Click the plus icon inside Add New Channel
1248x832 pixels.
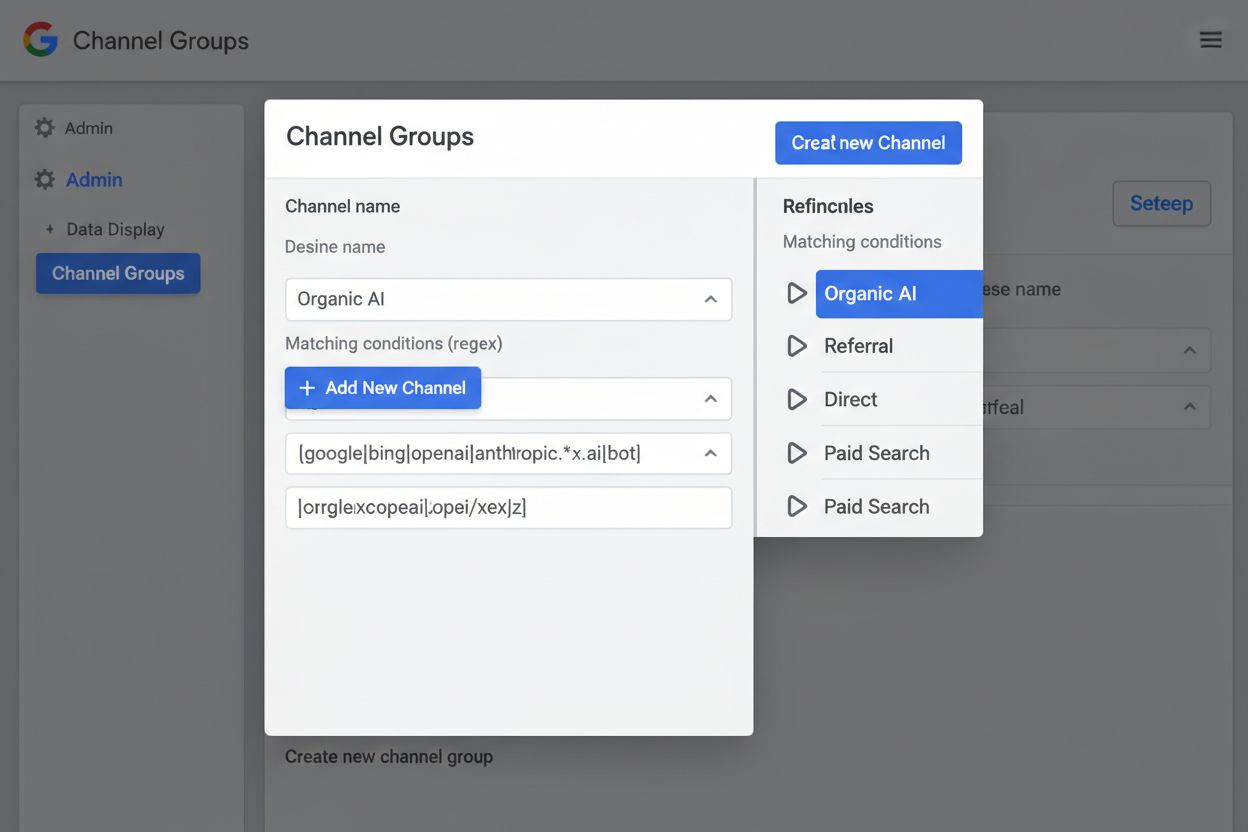pos(307,387)
